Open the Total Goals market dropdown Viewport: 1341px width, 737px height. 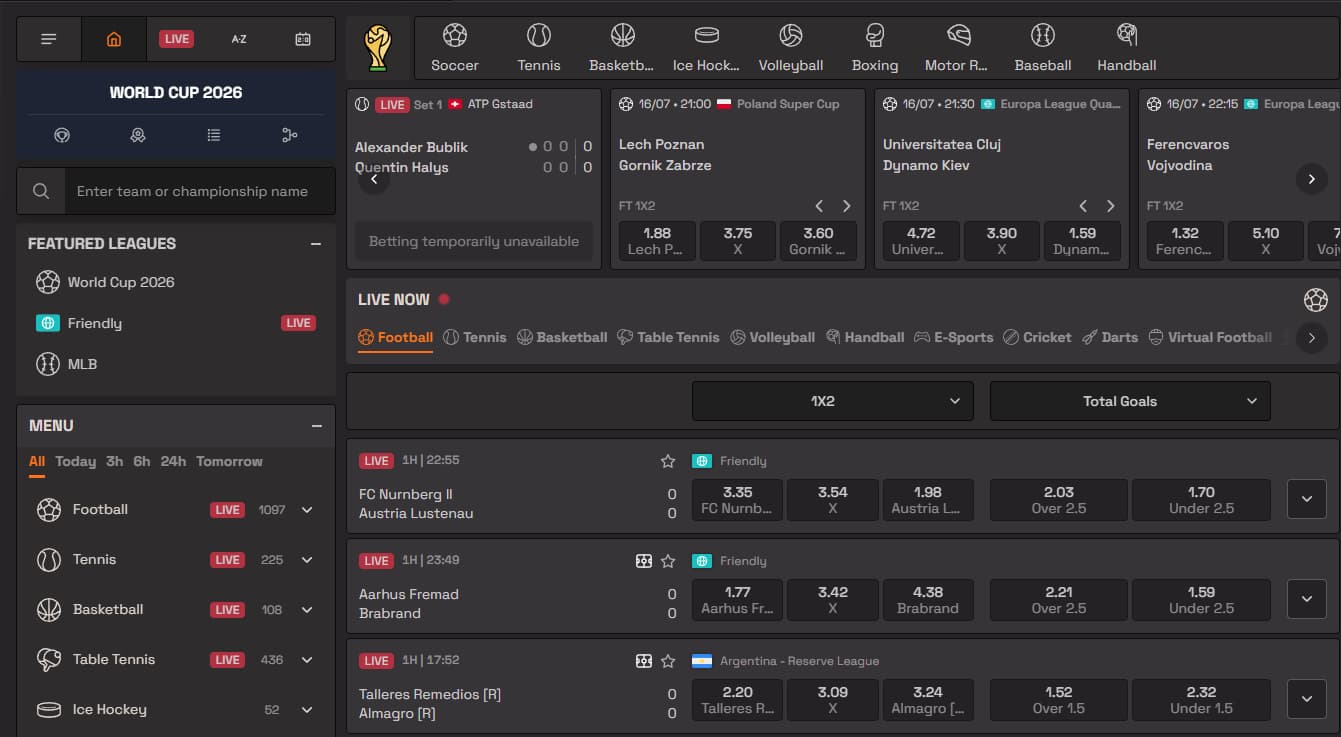1130,401
